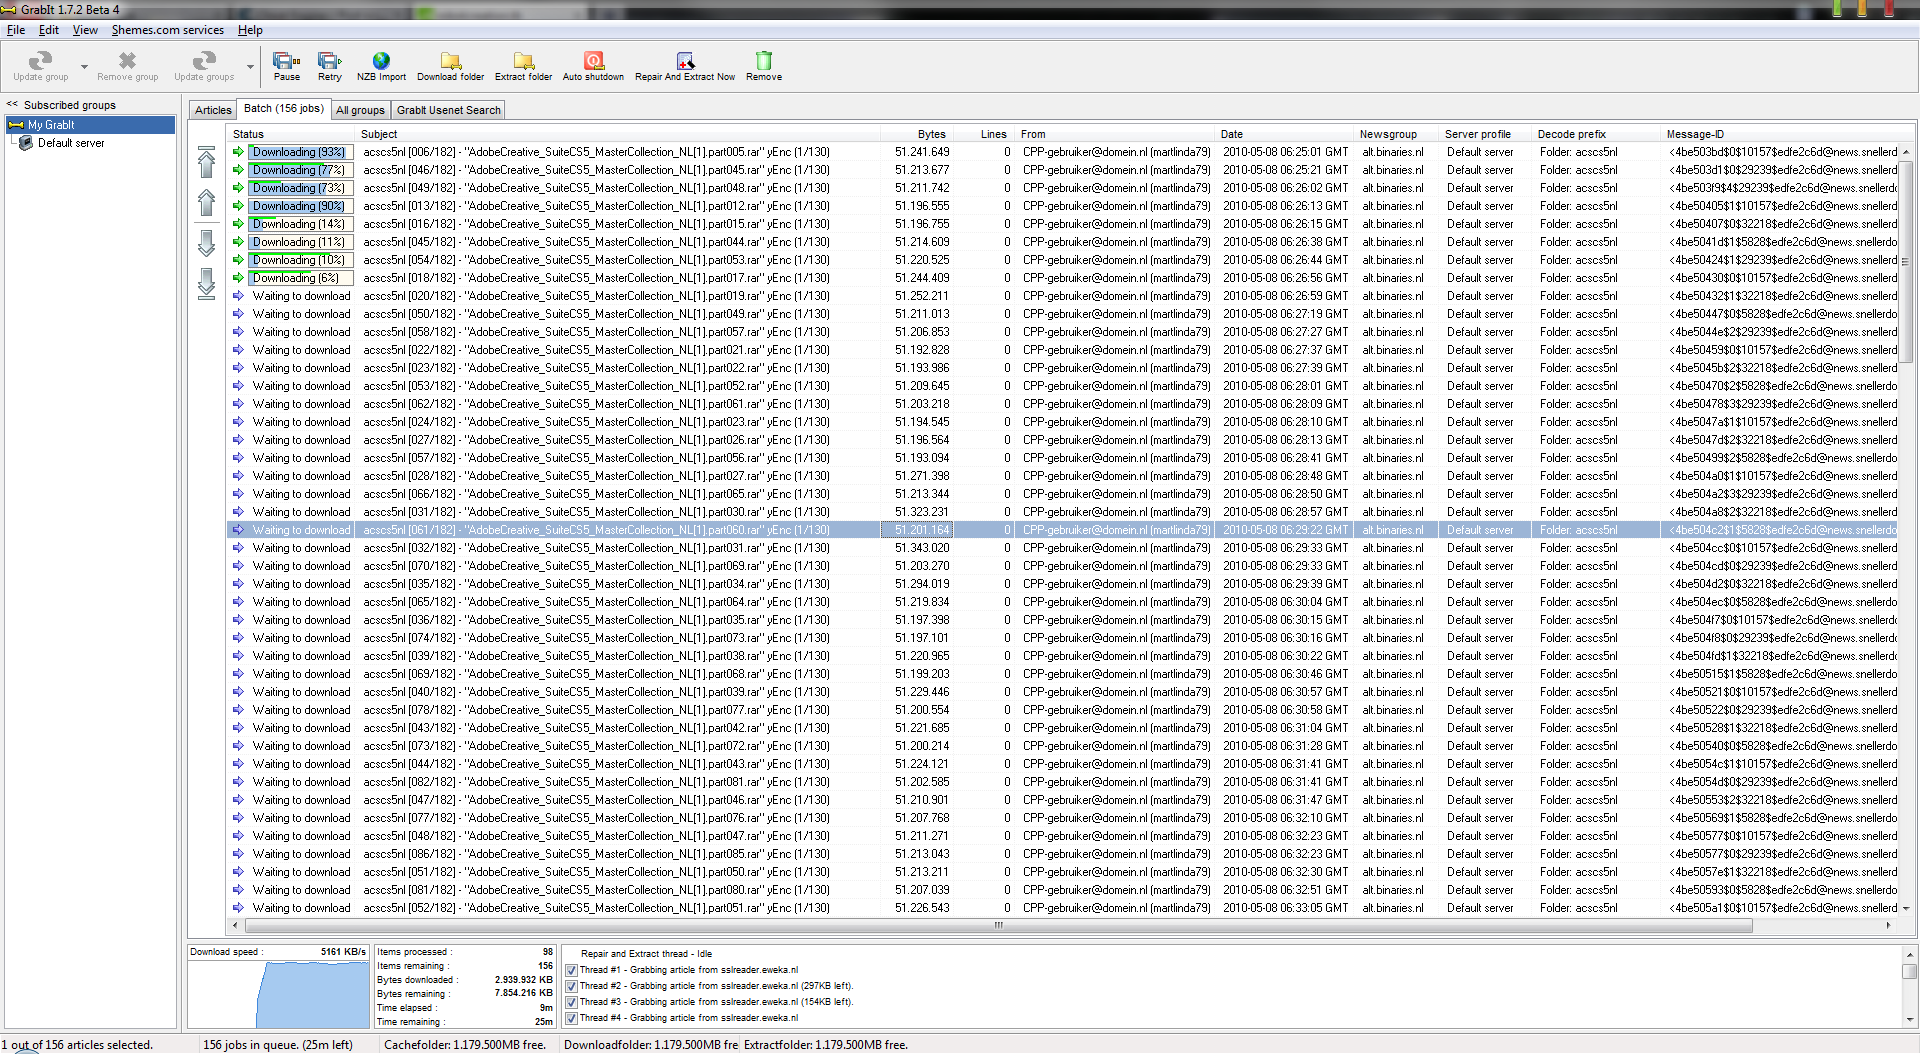
Task: Sort the list by the Message-ID column
Action: (x=1780, y=134)
